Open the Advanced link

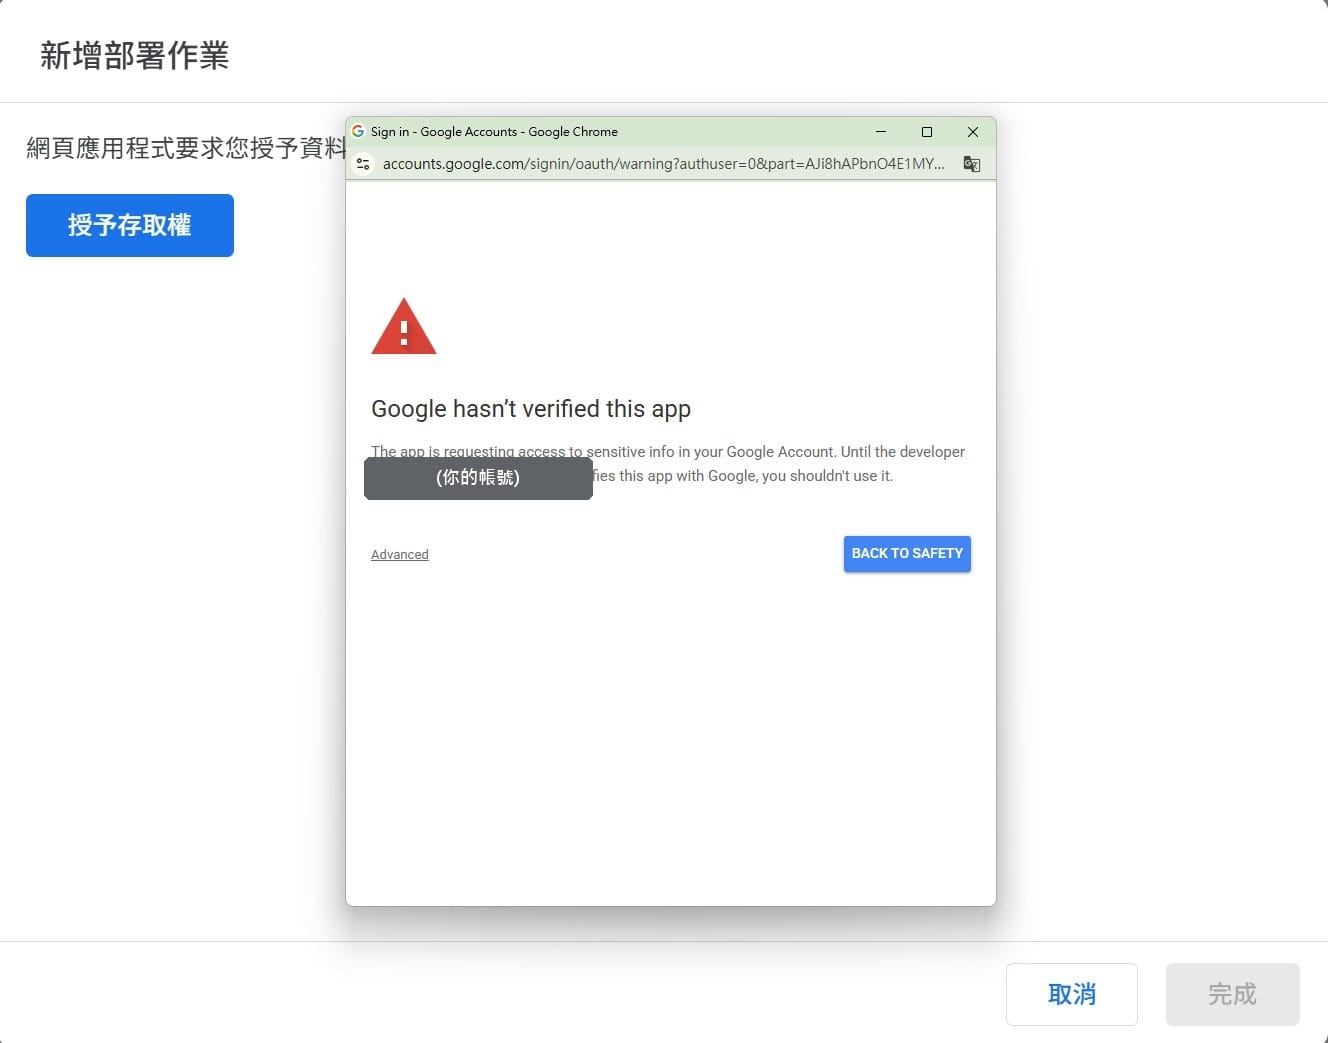(400, 555)
